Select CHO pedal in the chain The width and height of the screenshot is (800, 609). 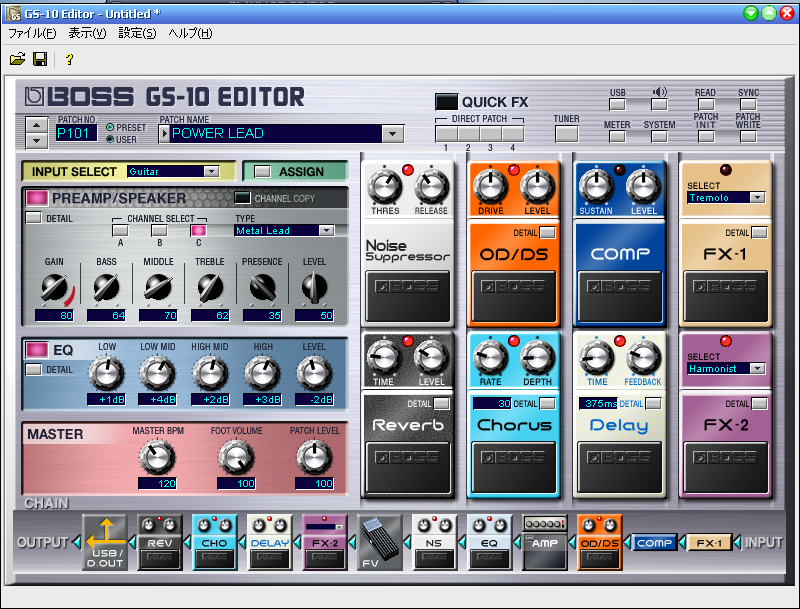(x=214, y=543)
